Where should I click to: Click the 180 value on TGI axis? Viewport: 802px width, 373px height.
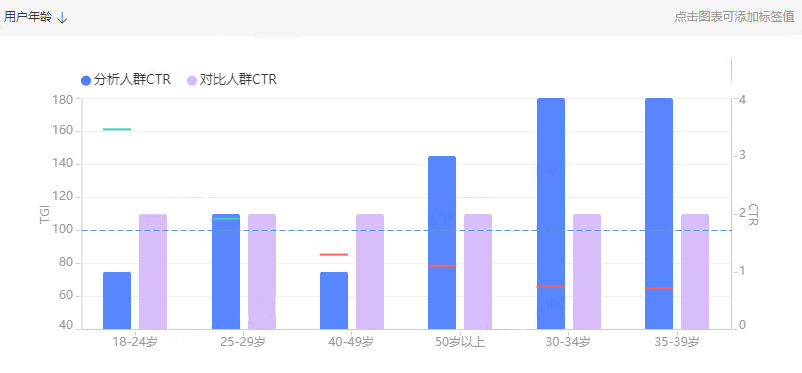(62, 99)
